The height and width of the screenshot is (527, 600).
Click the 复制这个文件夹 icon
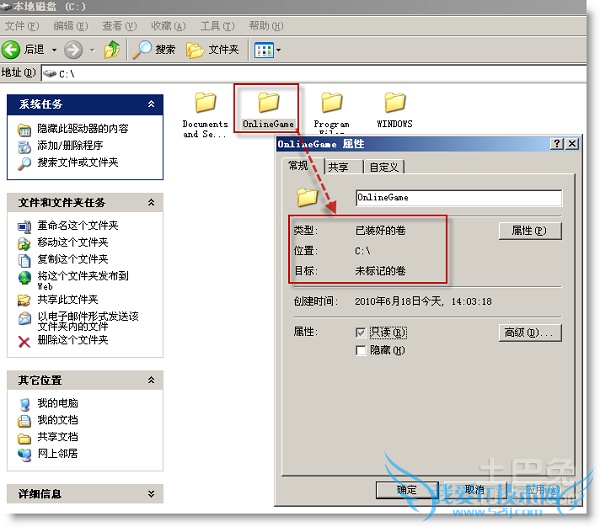(x=24, y=260)
